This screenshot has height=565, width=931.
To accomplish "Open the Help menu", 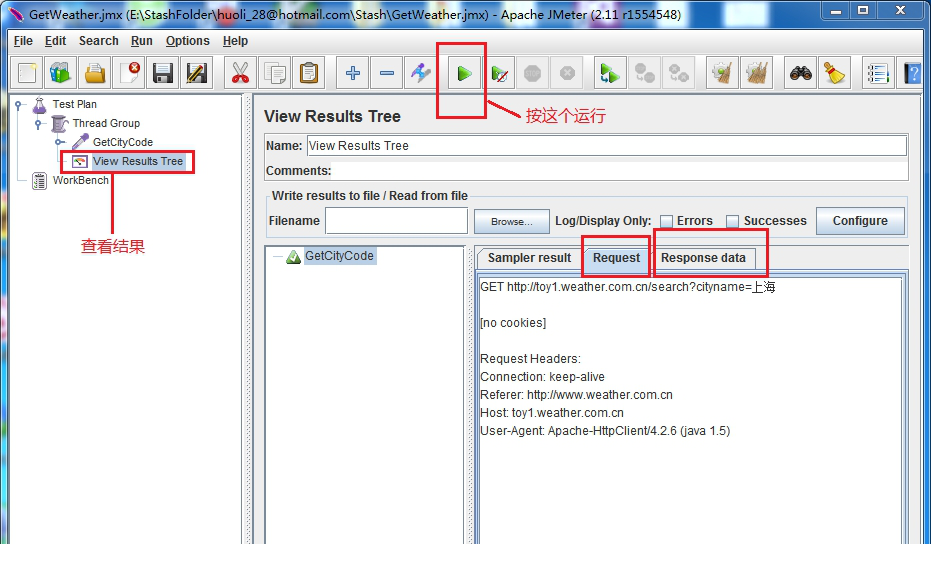I will [235, 41].
